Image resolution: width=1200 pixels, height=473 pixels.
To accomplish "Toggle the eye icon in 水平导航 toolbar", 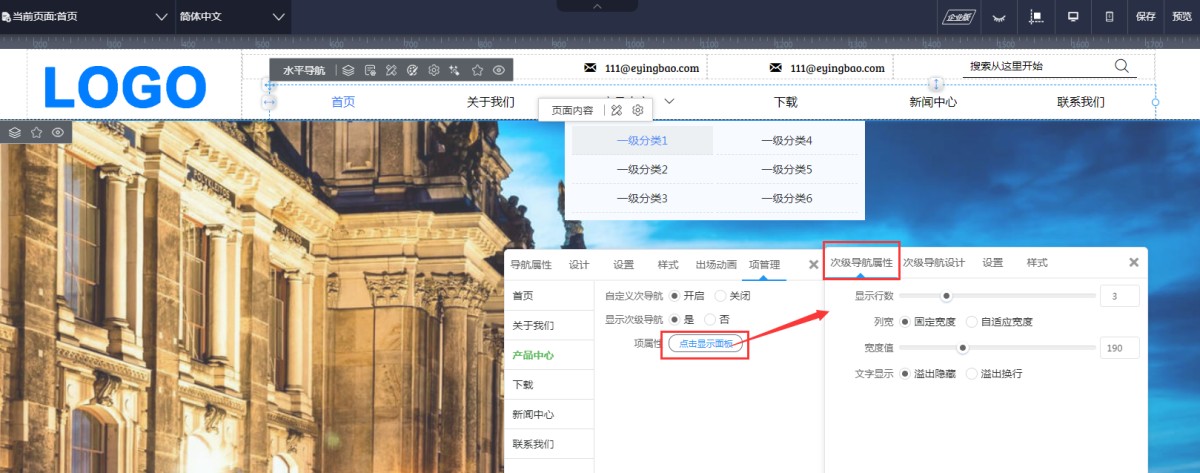I will click(498, 70).
